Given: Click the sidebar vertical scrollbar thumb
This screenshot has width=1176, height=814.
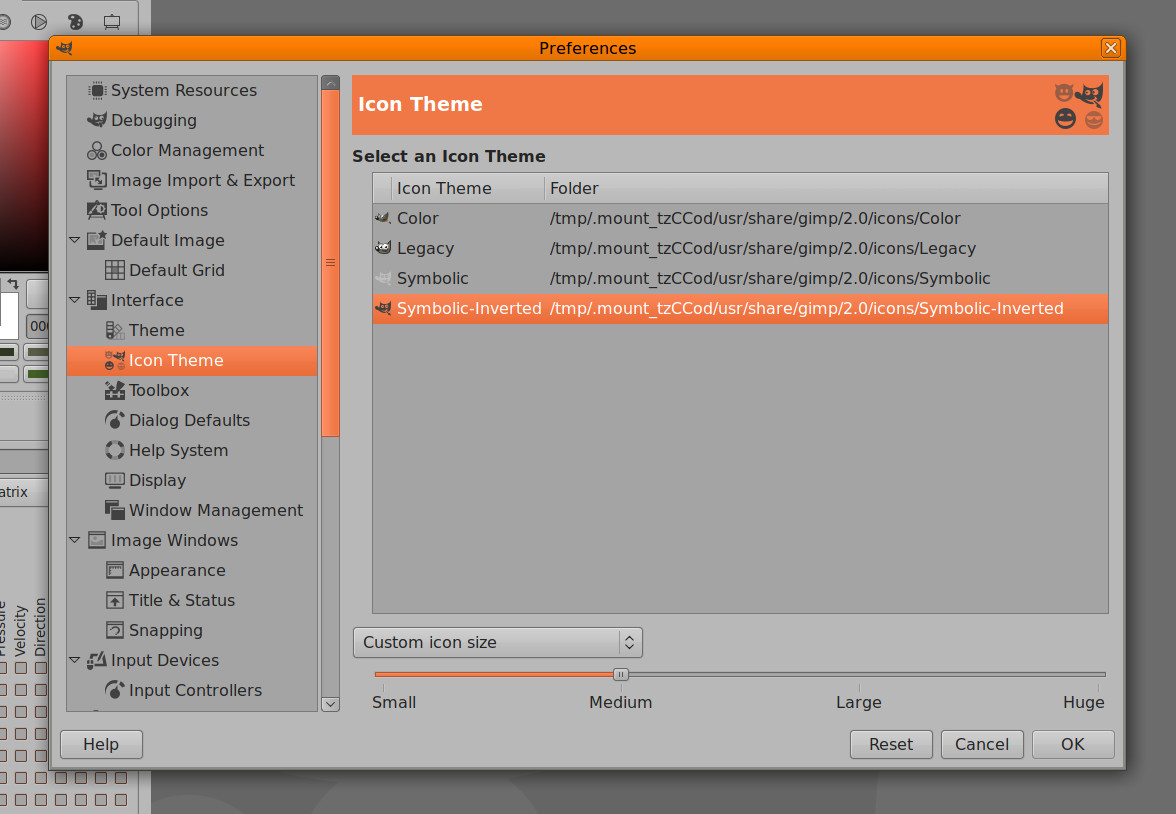Looking at the screenshot, I should click(331, 263).
